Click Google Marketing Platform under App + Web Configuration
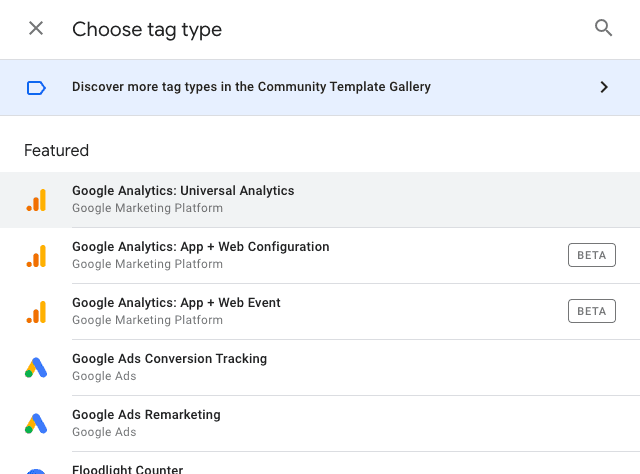 pos(147,264)
